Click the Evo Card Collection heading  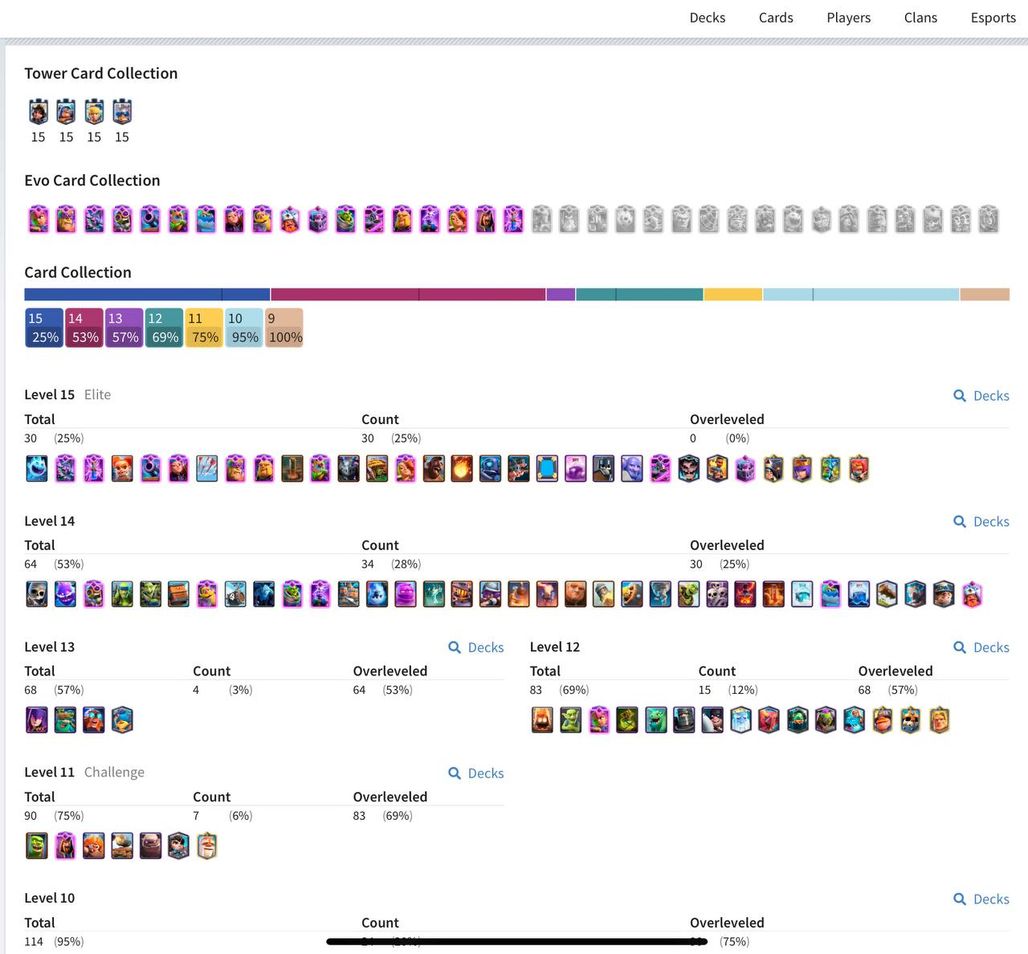[x=92, y=180]
